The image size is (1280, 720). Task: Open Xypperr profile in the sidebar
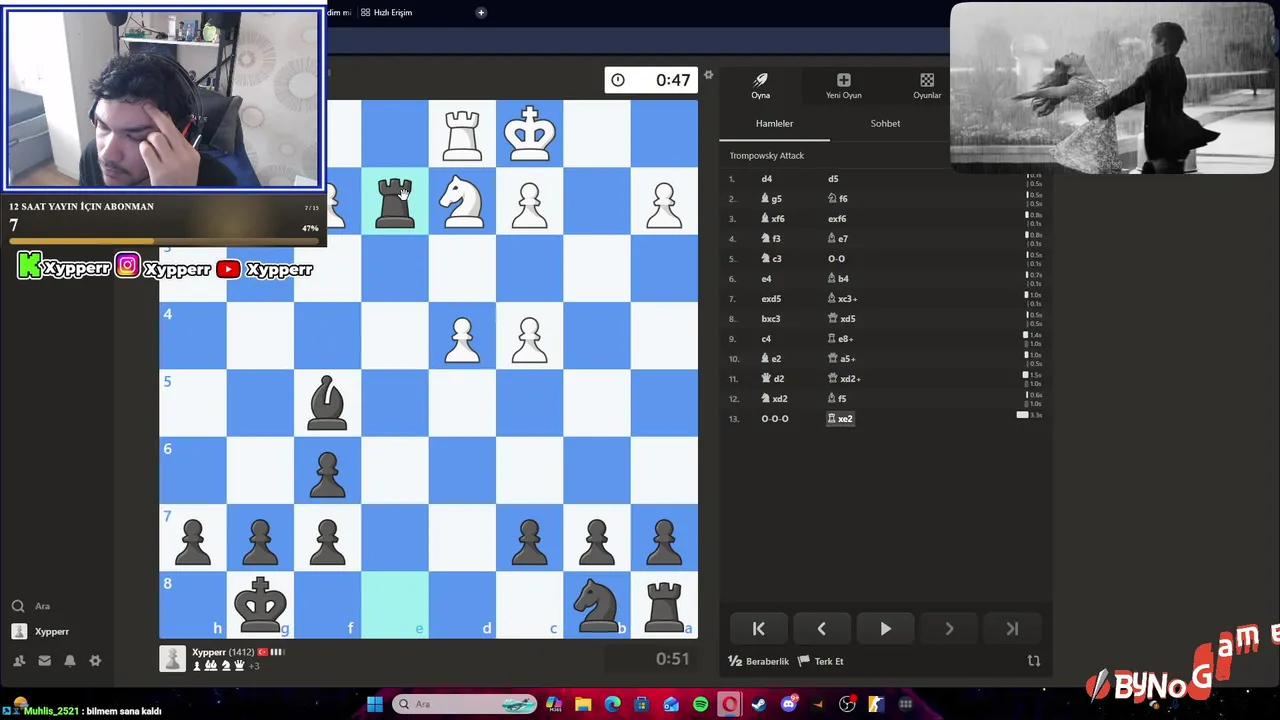(40, 632)
